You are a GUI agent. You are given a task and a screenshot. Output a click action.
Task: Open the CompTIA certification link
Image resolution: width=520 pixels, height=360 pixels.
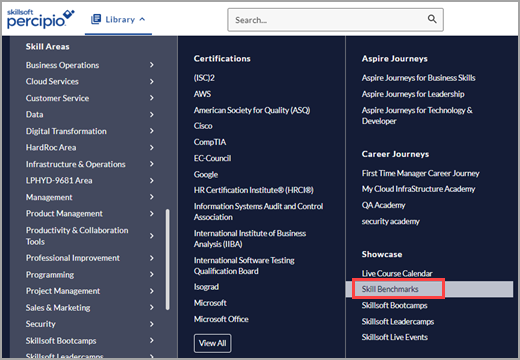click(210, 142)
